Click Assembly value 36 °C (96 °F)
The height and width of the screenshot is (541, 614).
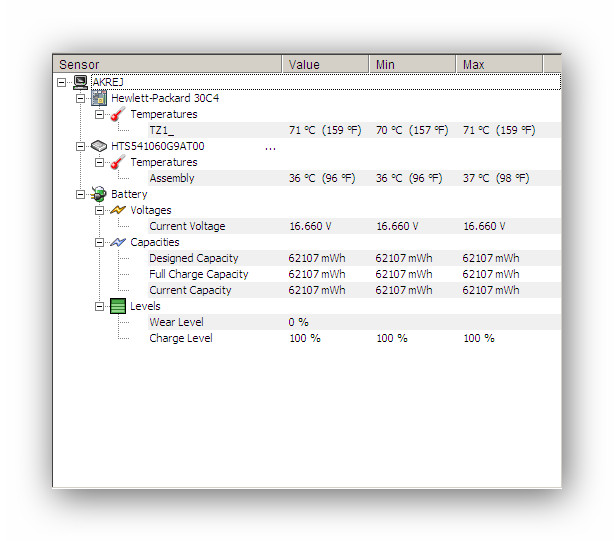(322, 178)
